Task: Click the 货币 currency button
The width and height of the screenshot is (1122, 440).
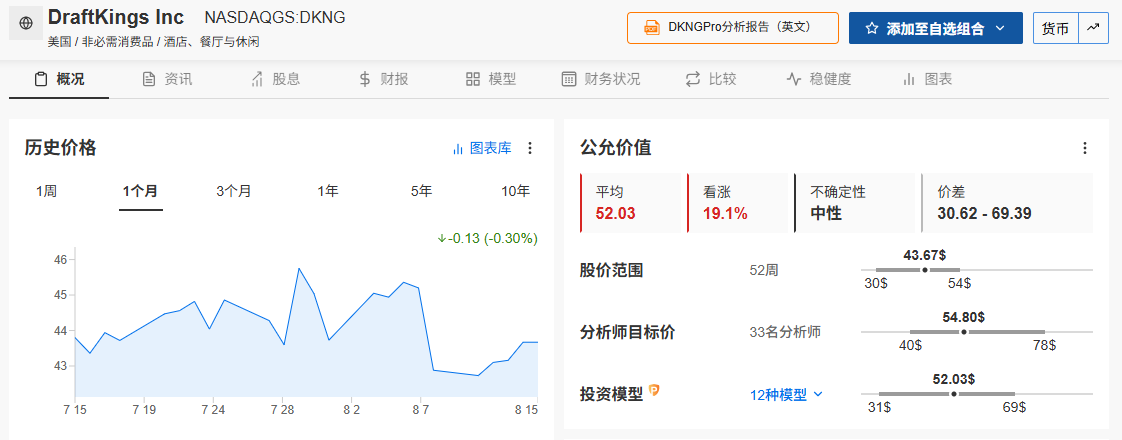Action: (x=1055, y=28)
